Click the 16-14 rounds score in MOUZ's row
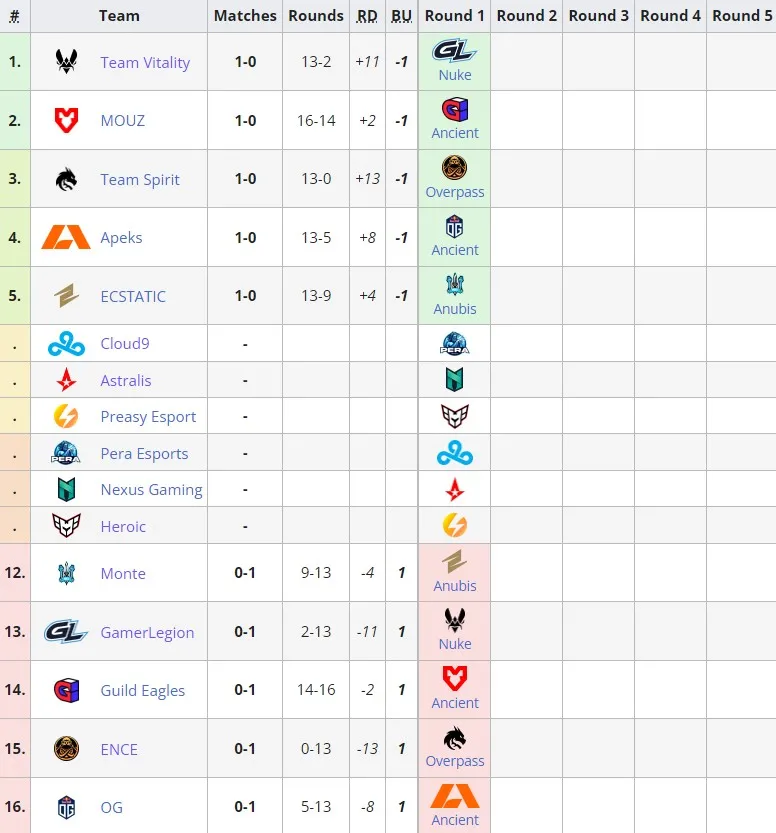 pos(316,121)
